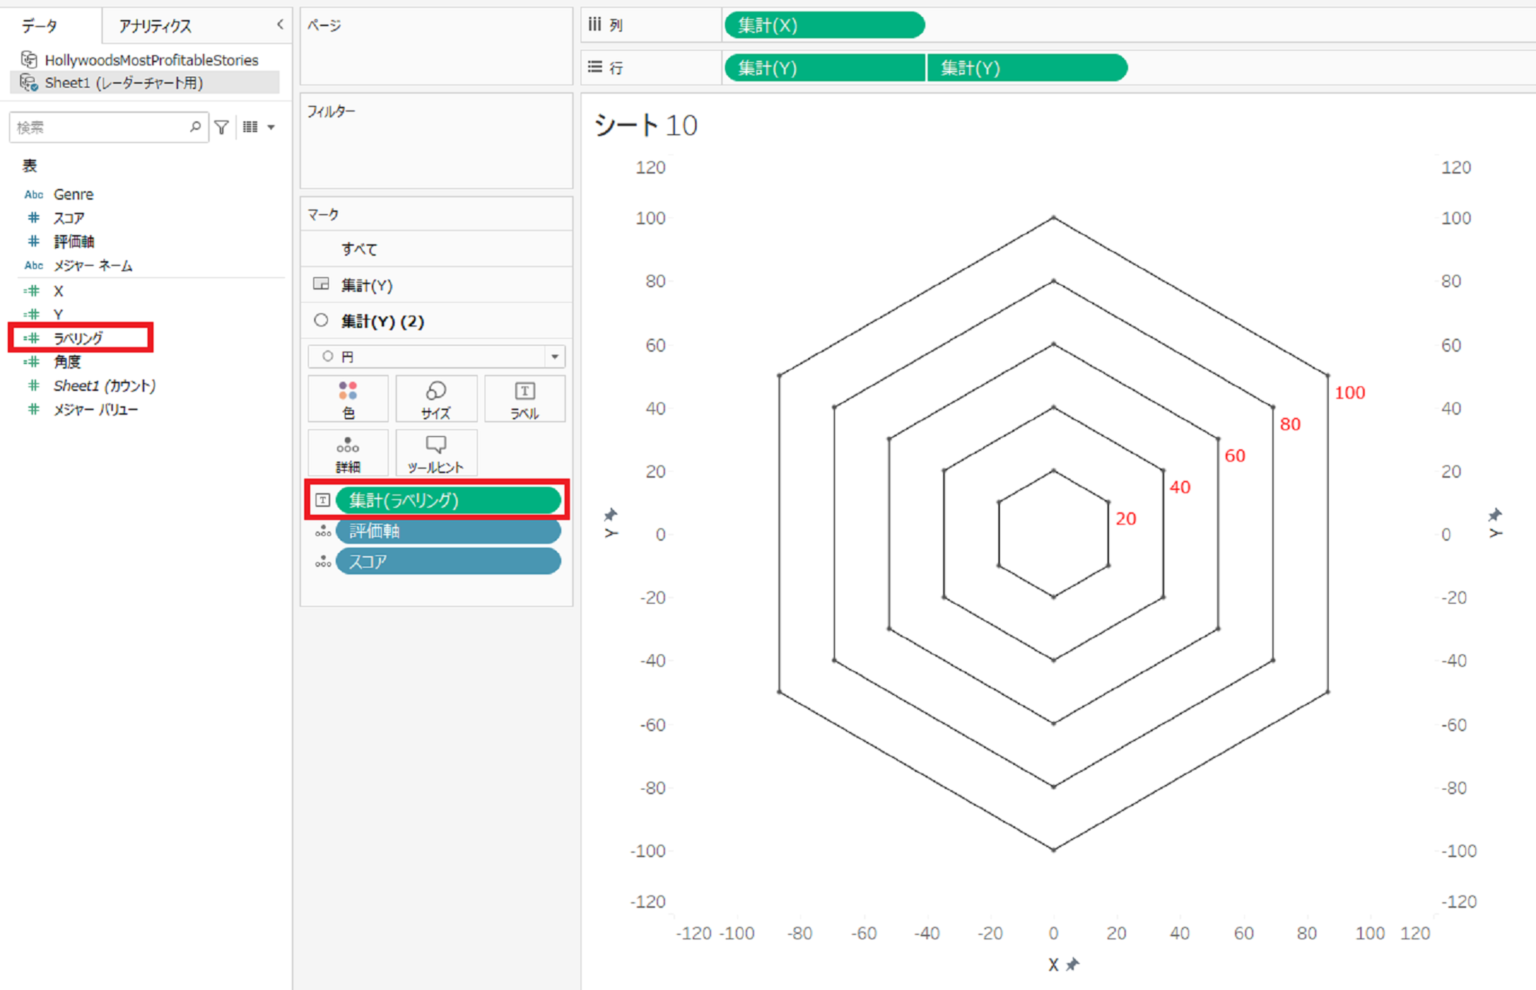Open the Detail (詳細) mark card
This screenshot has width=1536, height=990.
pos(348,453)
